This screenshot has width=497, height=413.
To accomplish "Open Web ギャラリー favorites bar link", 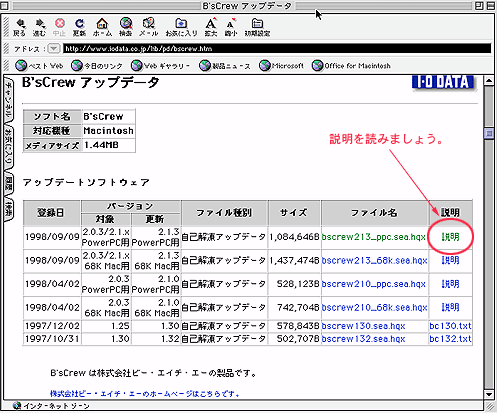I will point(161,66).
